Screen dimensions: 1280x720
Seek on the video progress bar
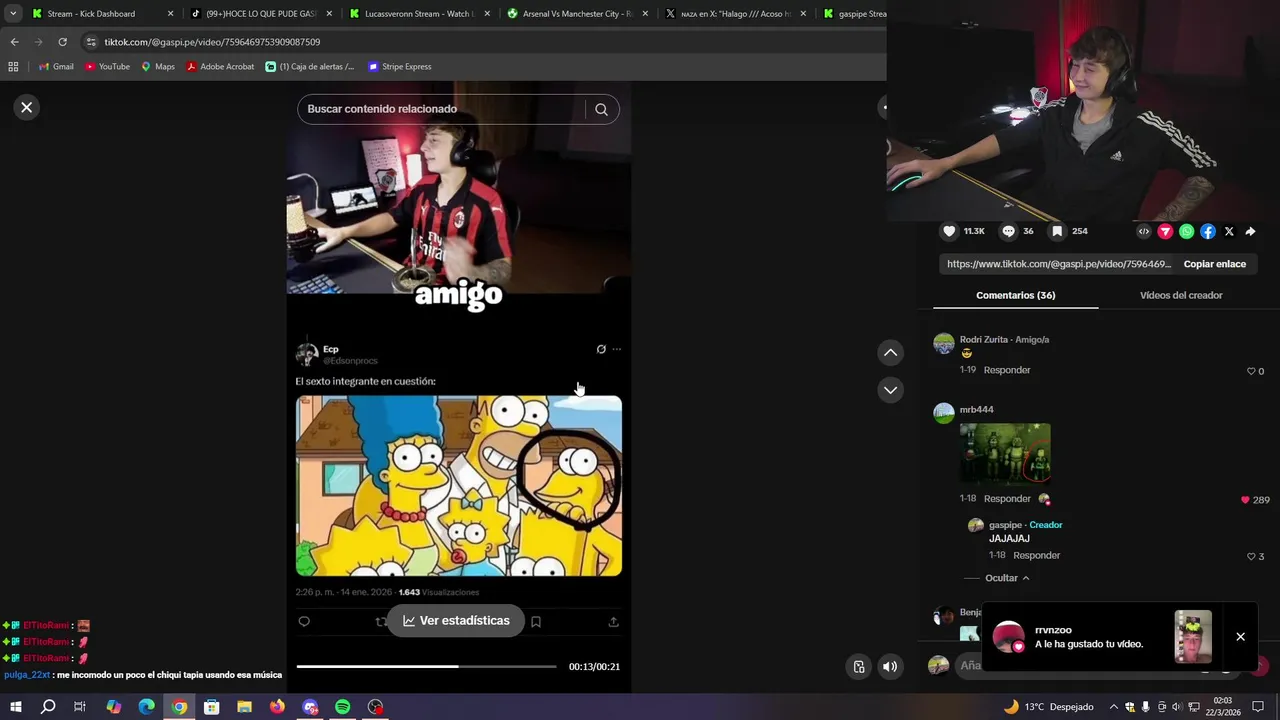tap(426, 666)
